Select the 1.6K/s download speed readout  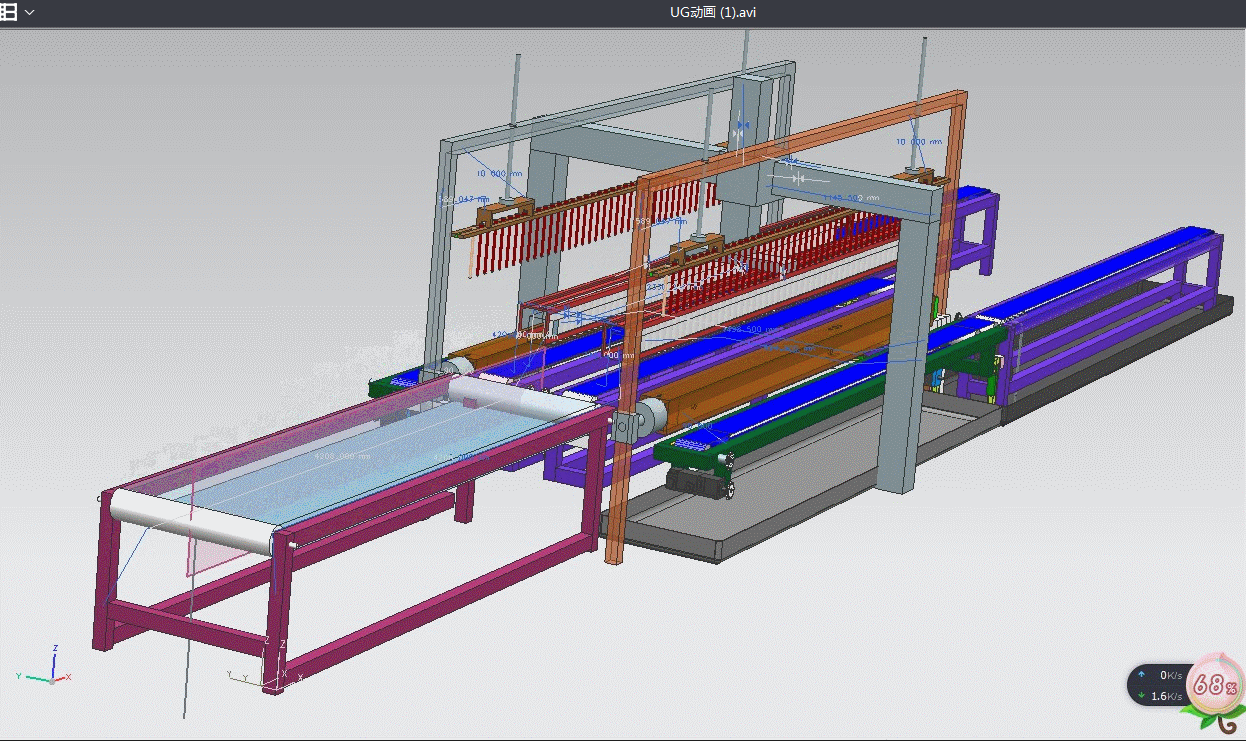pyautogui.click(x=1166, y=696)
